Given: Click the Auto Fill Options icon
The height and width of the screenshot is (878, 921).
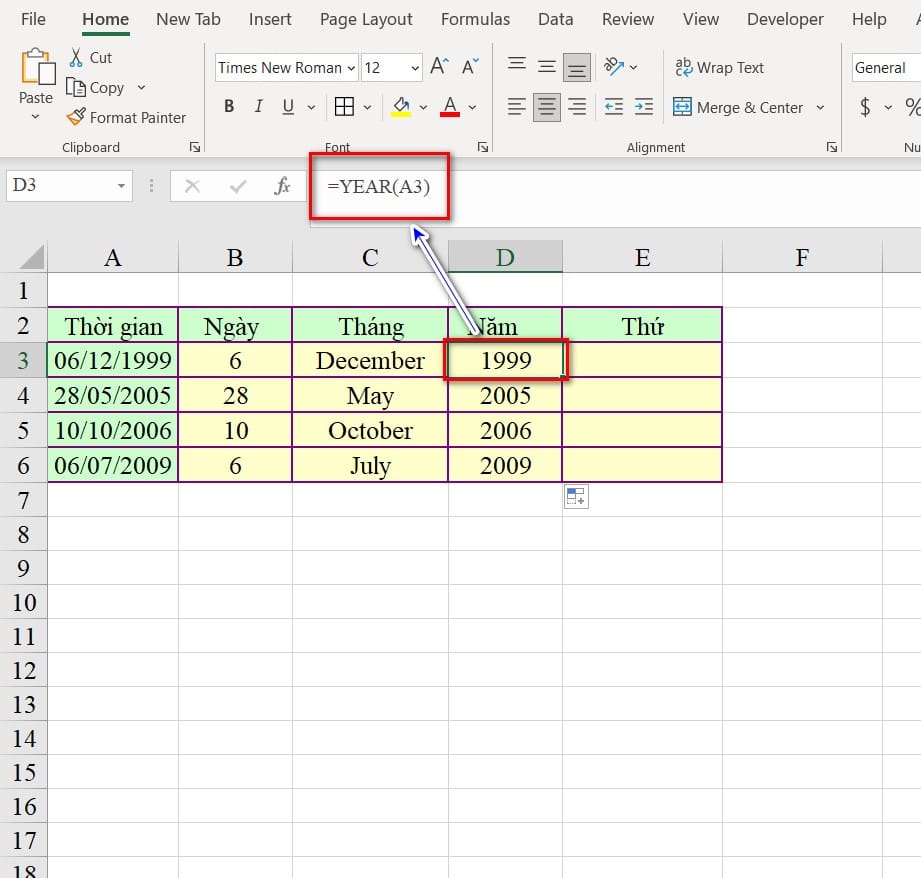Looking at the screenshot, I should (576, 496).
